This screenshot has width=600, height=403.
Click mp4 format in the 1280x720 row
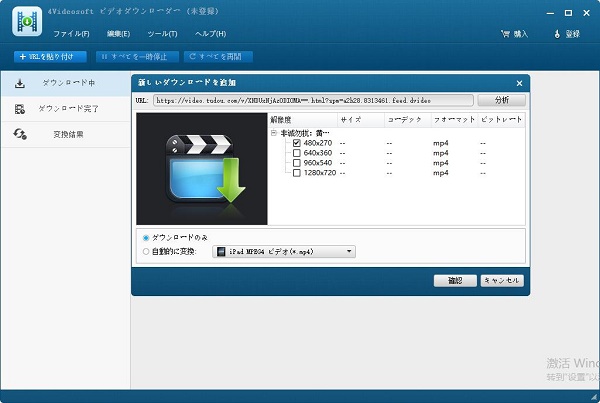pyautogui.click(x=441, y=173)
